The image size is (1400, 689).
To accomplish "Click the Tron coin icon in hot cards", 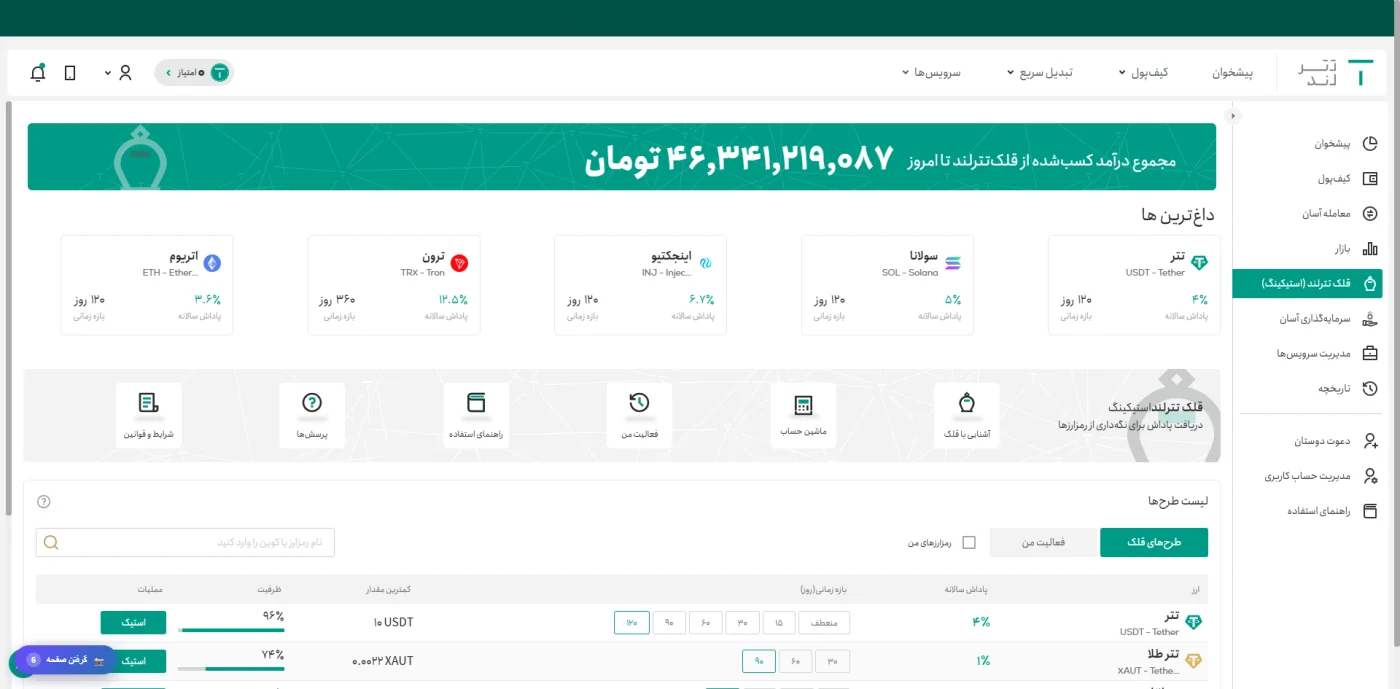I will click(460, 264).
